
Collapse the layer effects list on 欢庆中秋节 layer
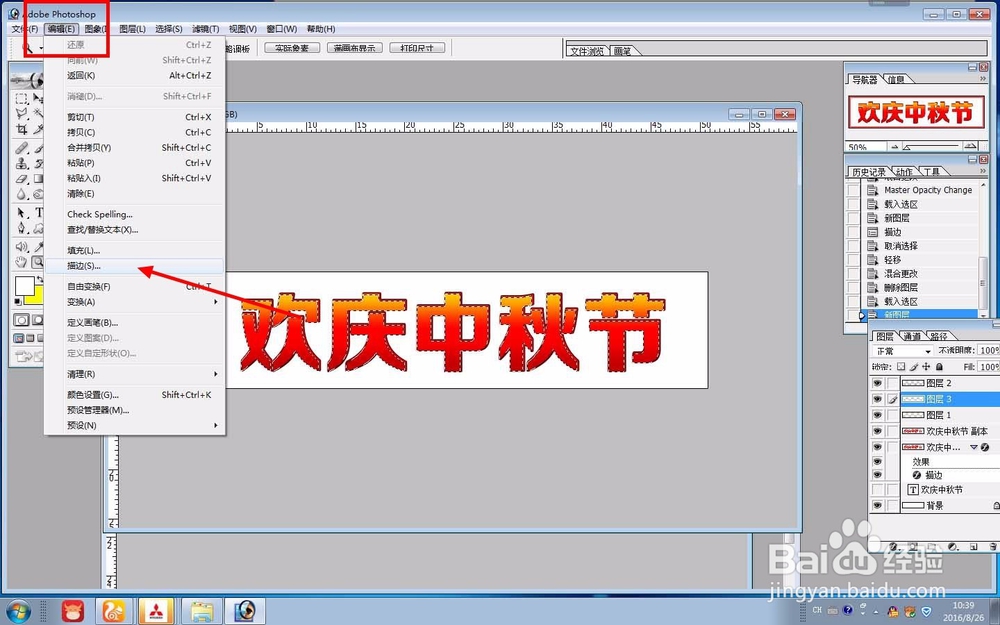coord(974,446)
